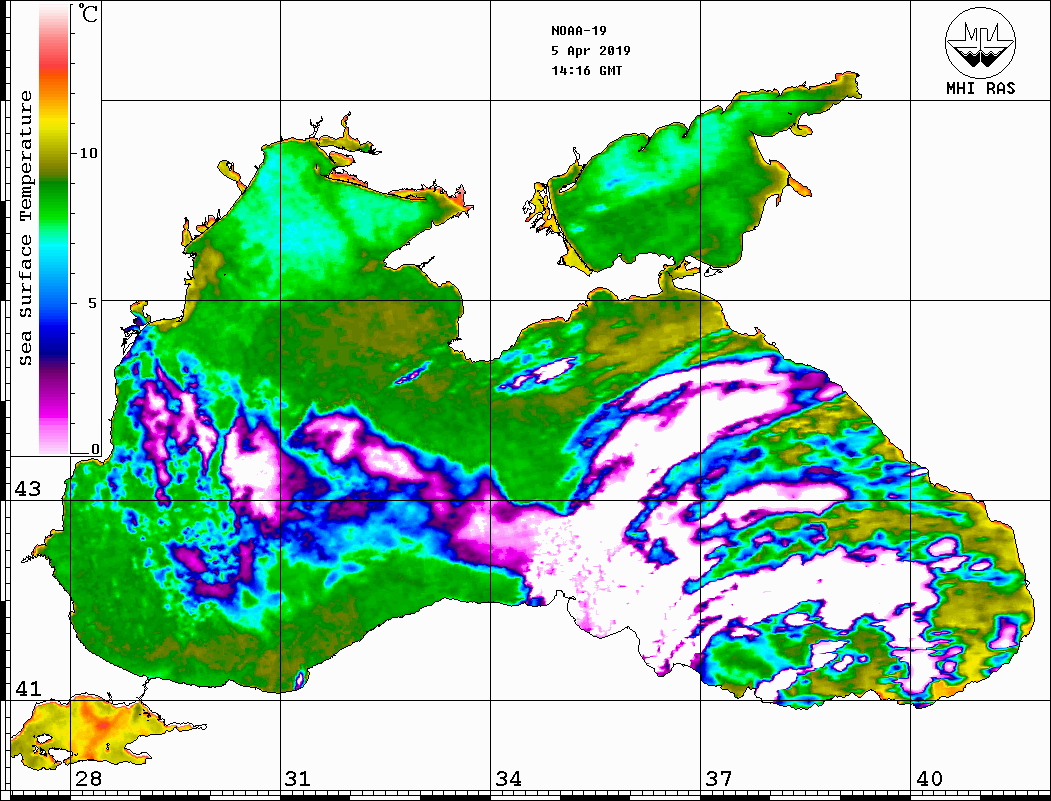1051x801 pixels.
Task: Click the "MHI RAS" text under the logo
Action: (x=980, y=88)
